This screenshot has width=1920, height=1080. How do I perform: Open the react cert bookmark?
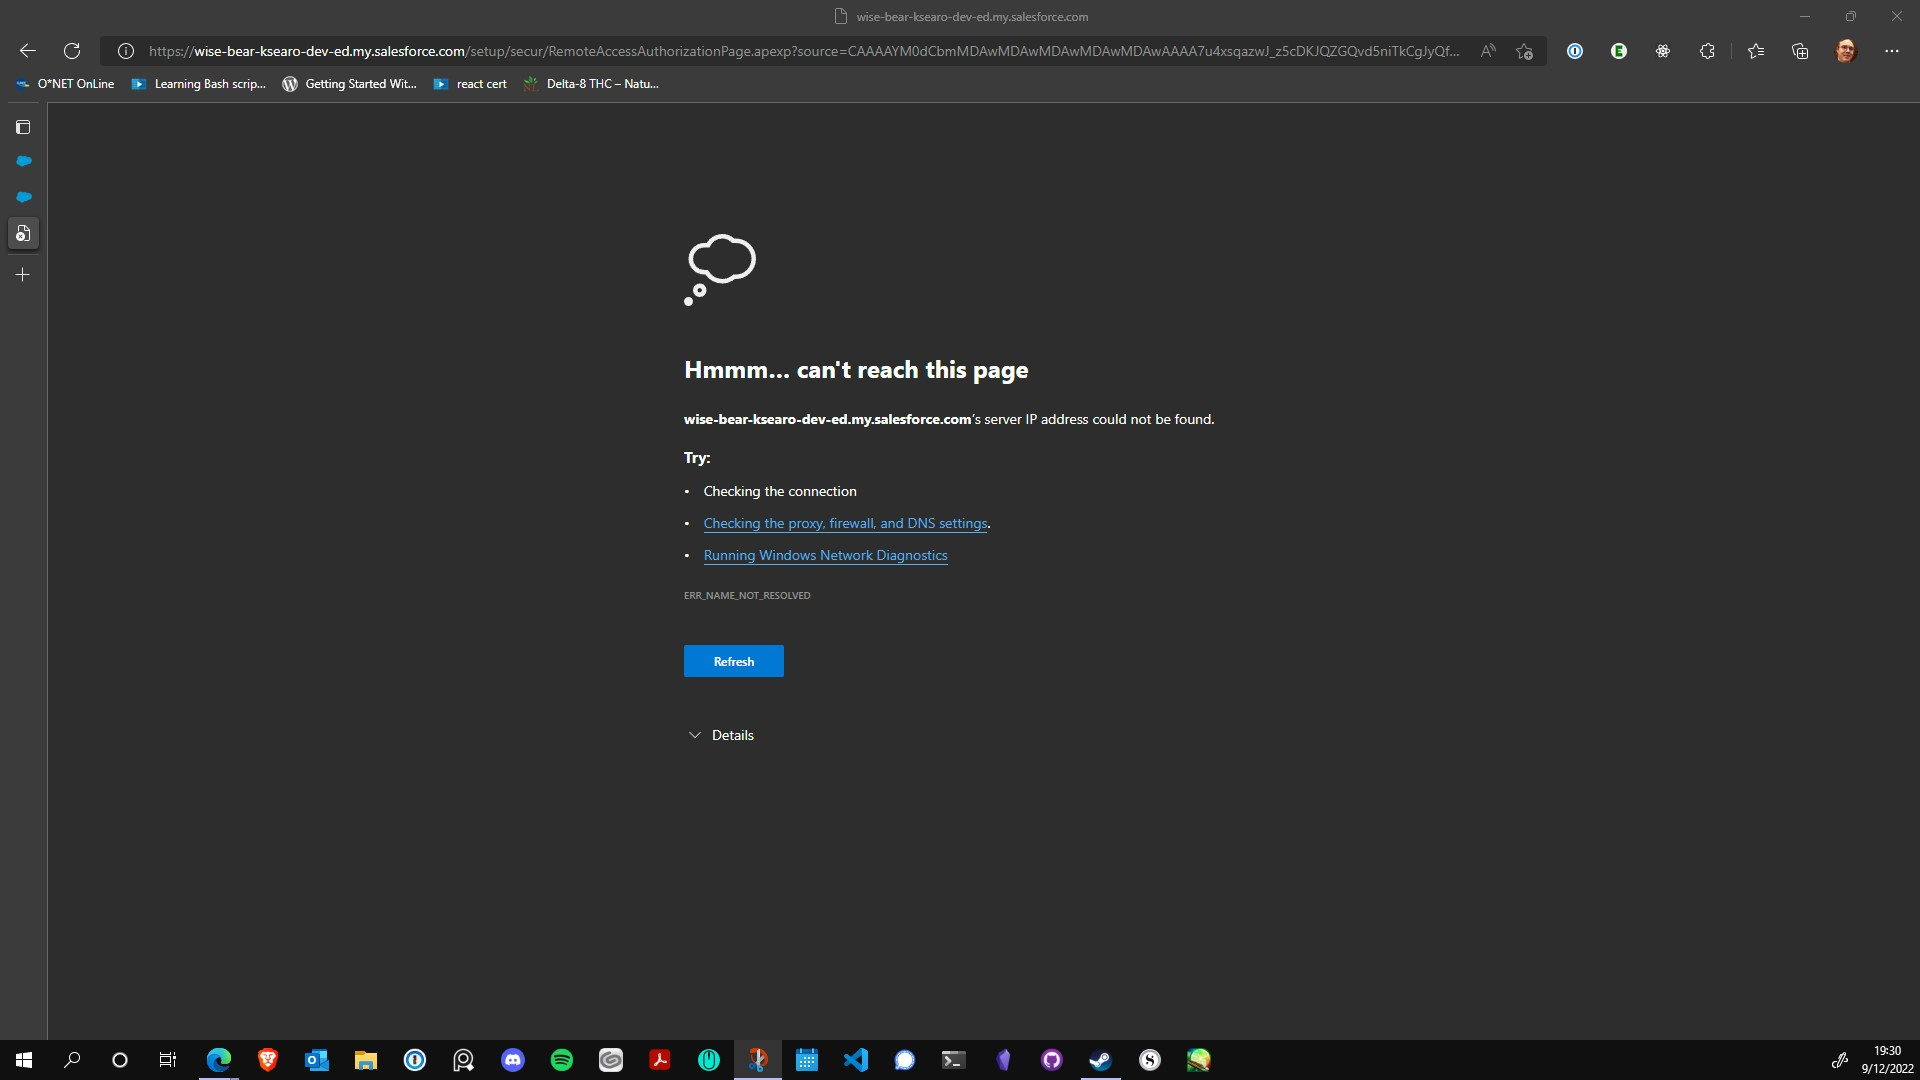470,84
